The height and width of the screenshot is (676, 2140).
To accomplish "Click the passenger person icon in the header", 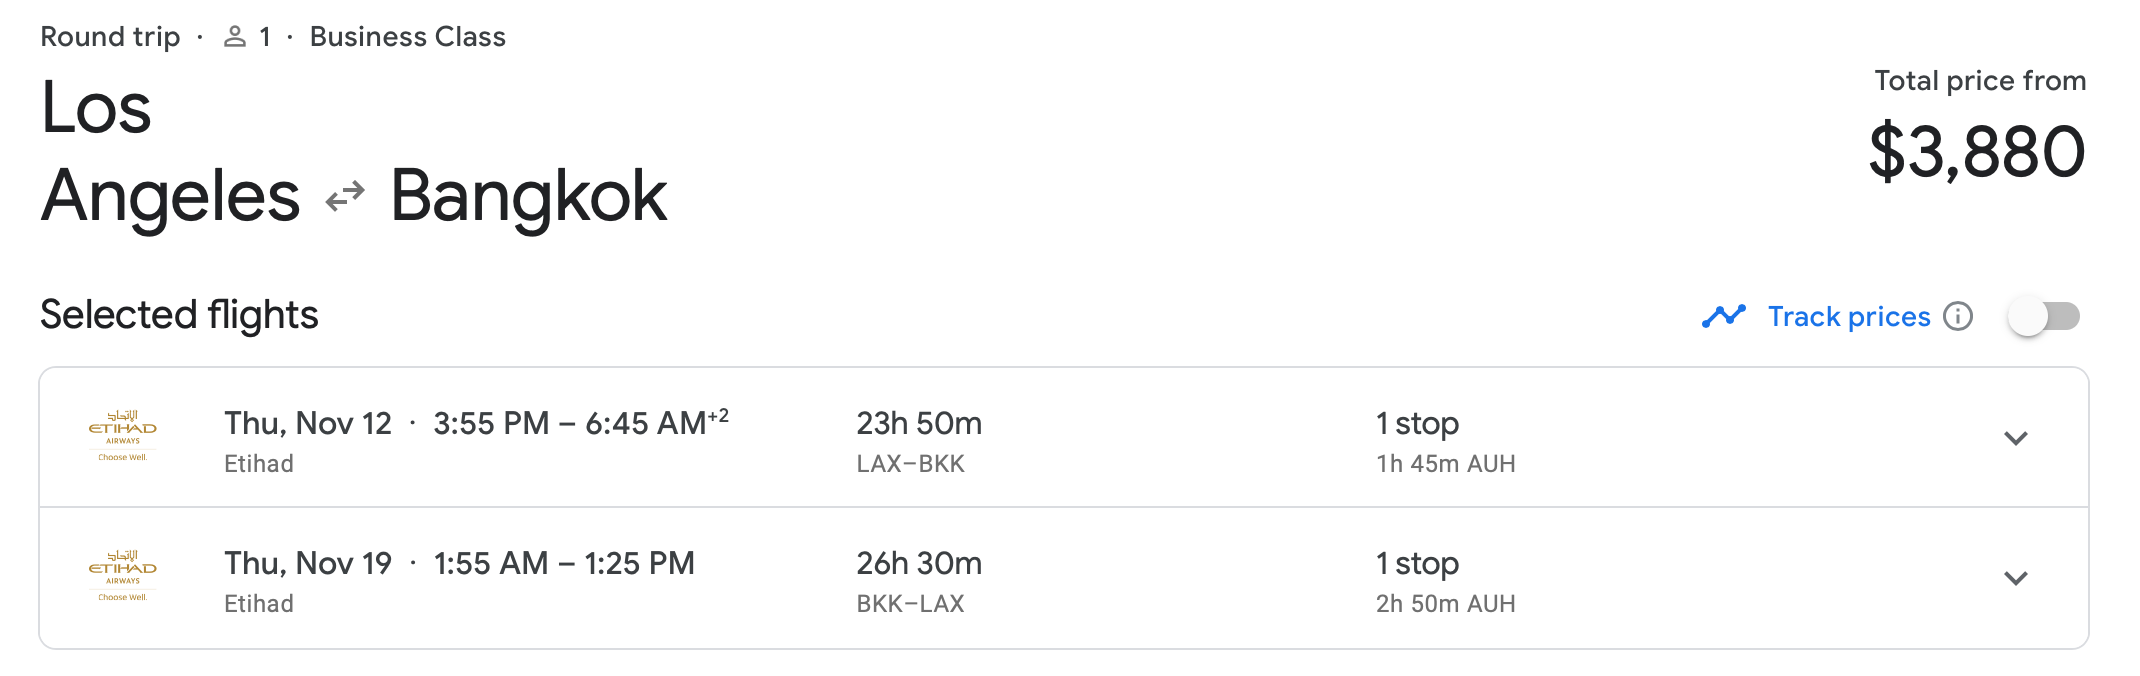I will tap(234, 36).
